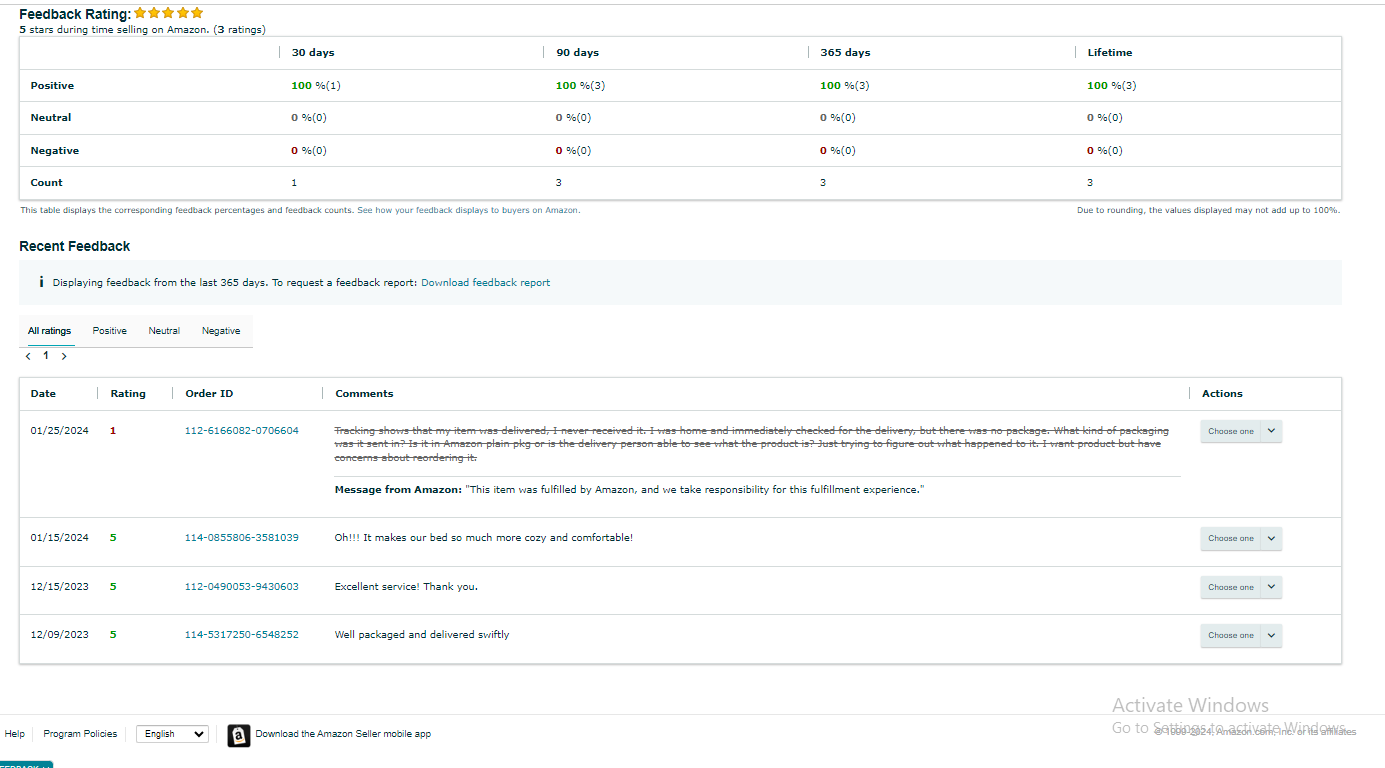View order 112-0490053-9430603
The width and height of the screenshot is (1385, 768).
[x=242, y=587]
